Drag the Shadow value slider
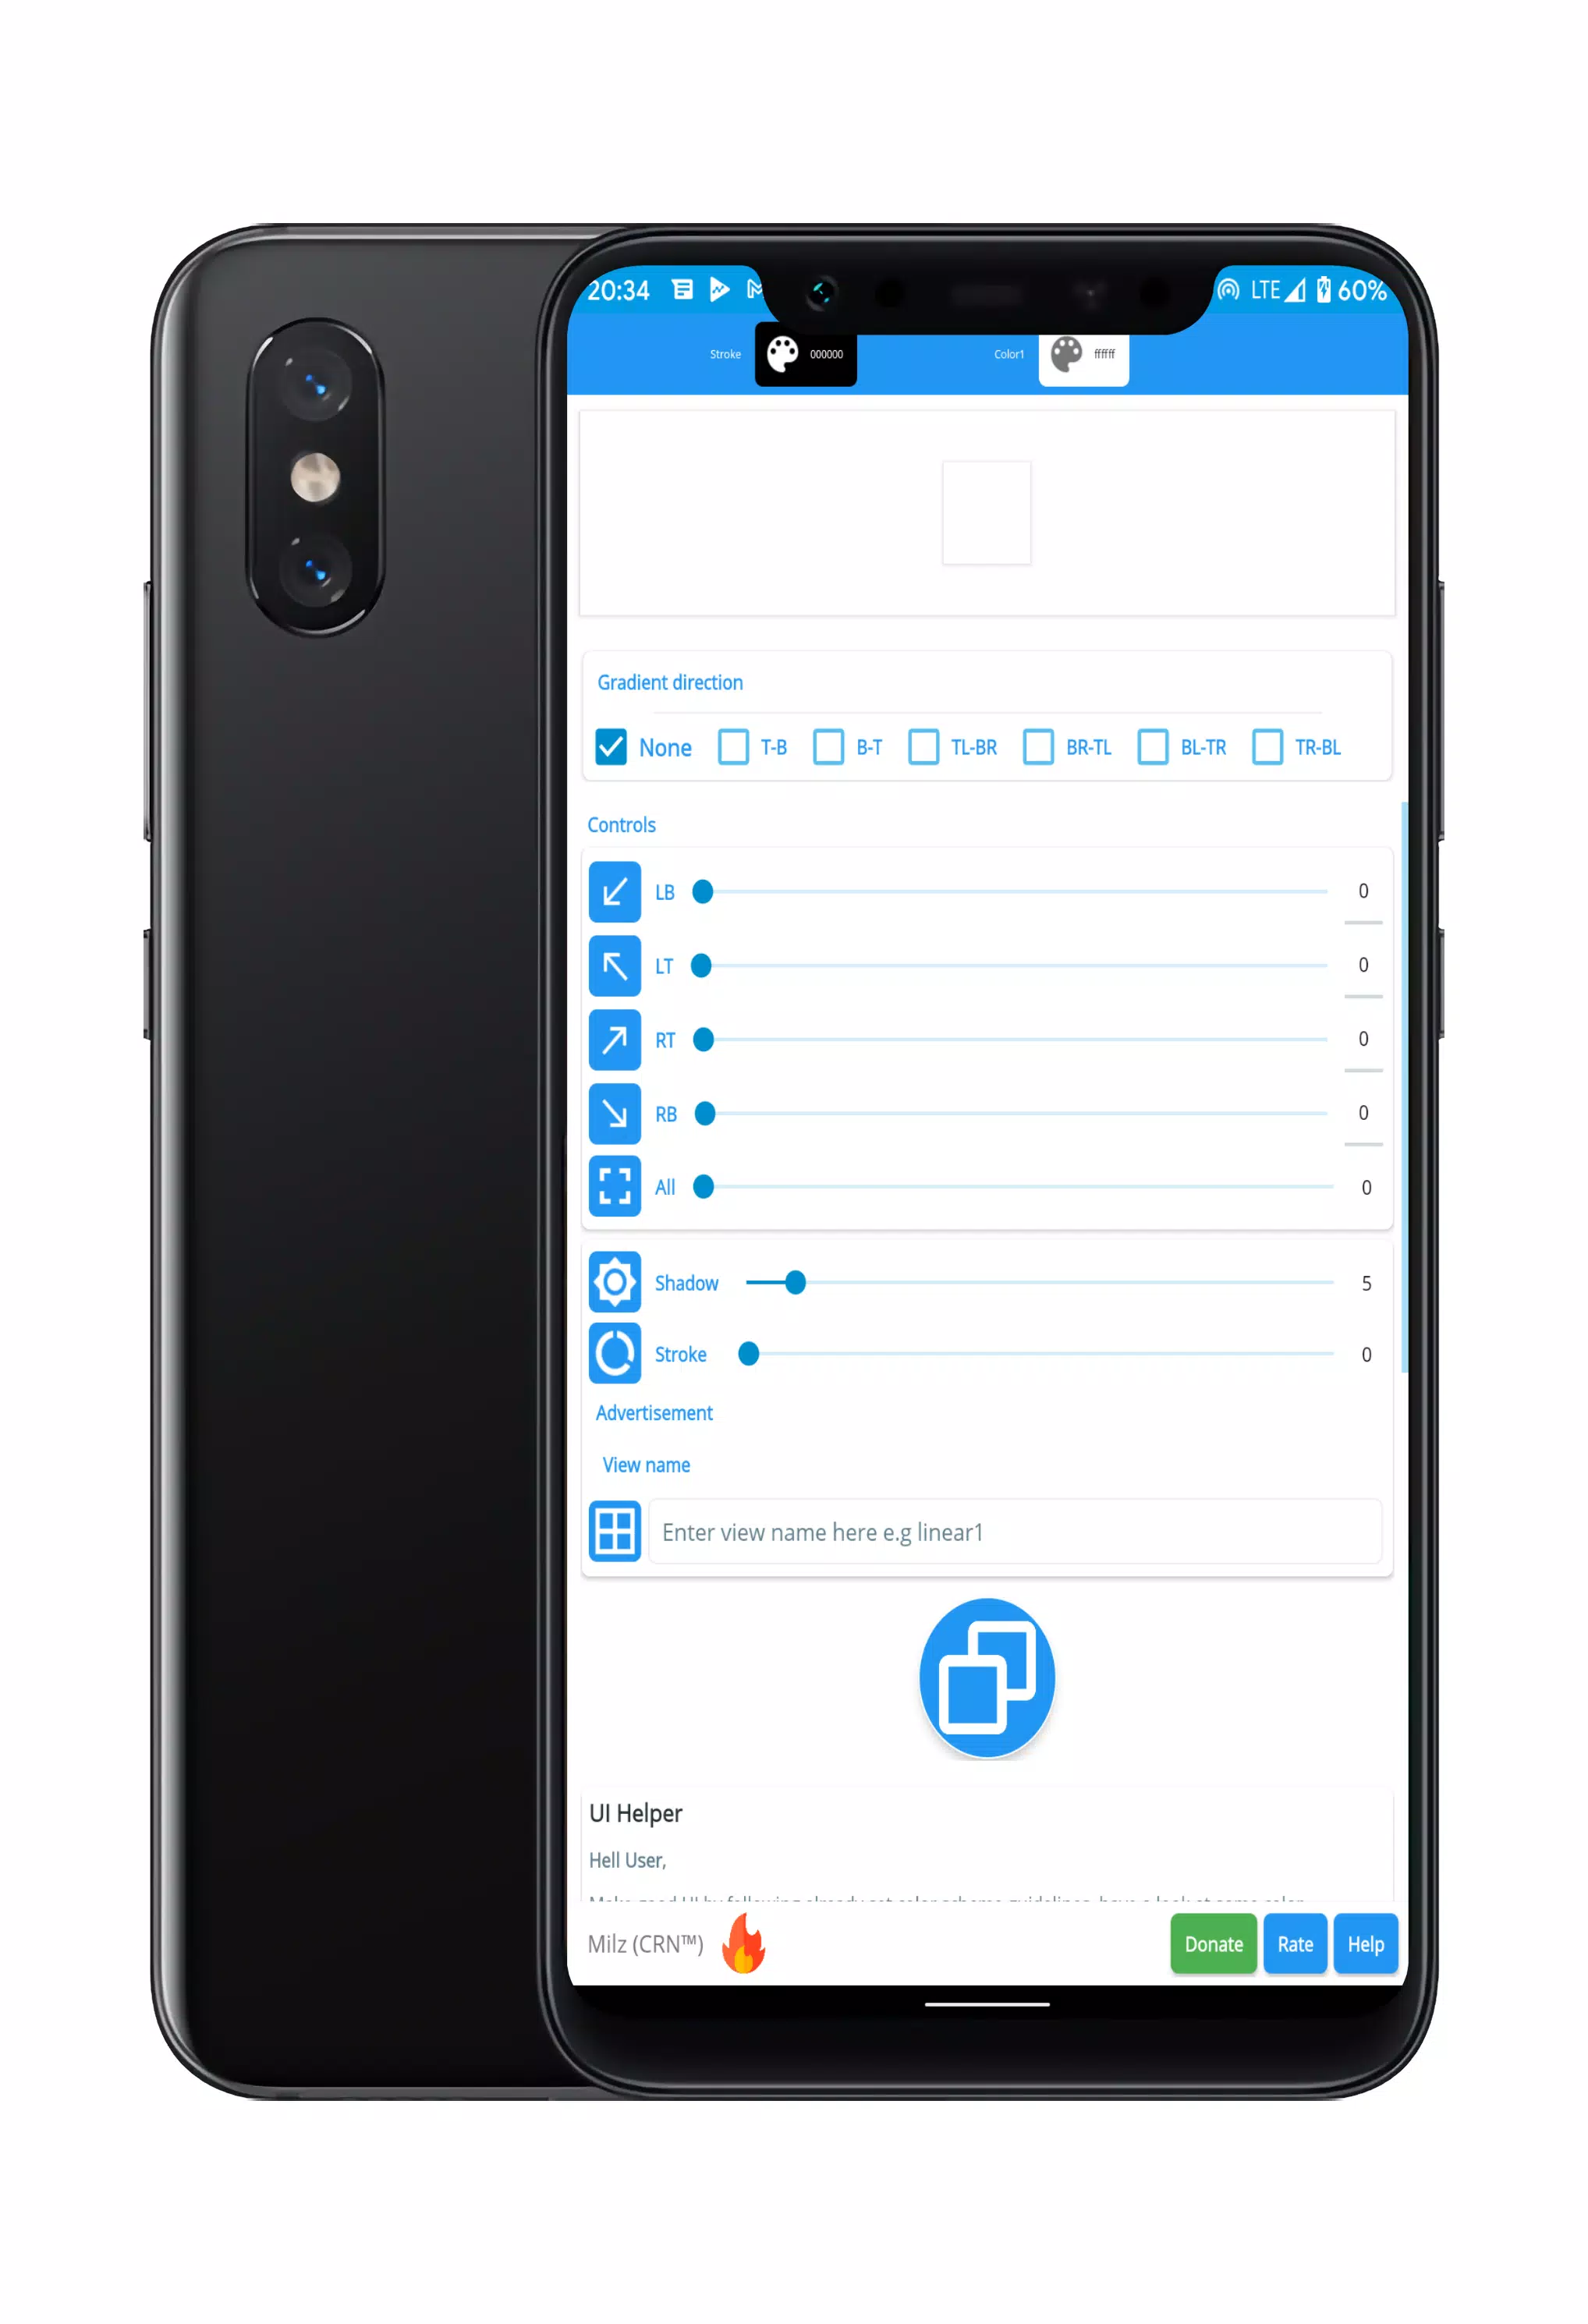Screen dimensions: 1588x2324 click(x=795, y=1282)
